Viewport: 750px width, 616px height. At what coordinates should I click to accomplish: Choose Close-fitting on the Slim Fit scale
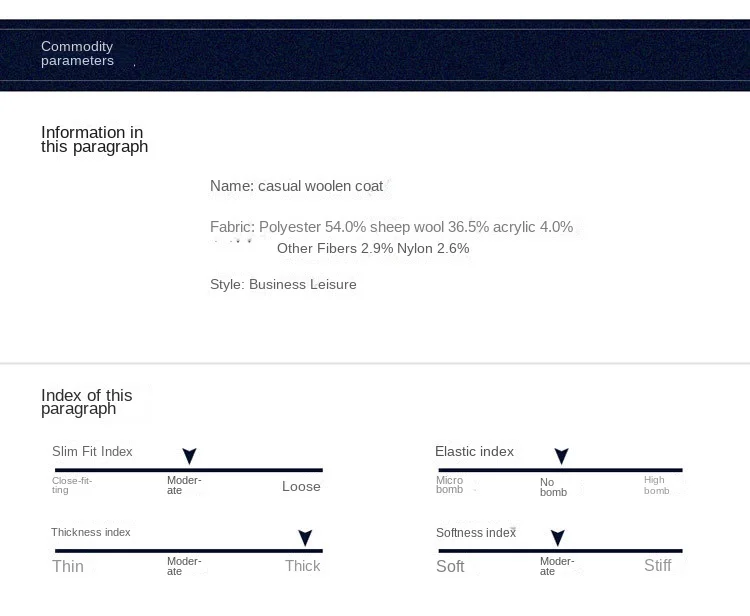point(72,486)
